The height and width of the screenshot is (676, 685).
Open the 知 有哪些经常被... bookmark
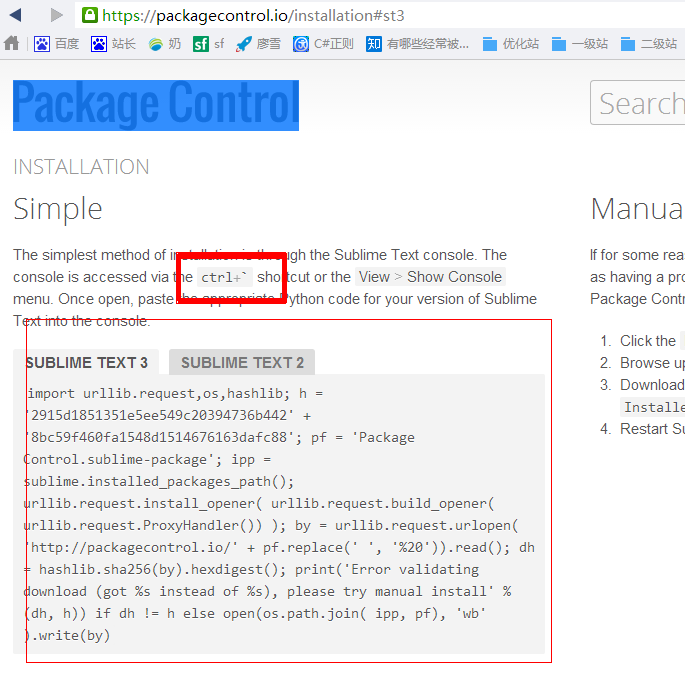tap(417, 44)
